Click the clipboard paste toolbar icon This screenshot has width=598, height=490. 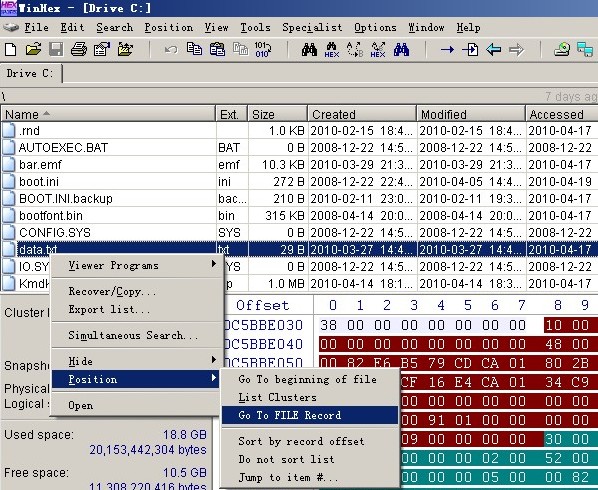pyautogui.click(x=217, y=50)
